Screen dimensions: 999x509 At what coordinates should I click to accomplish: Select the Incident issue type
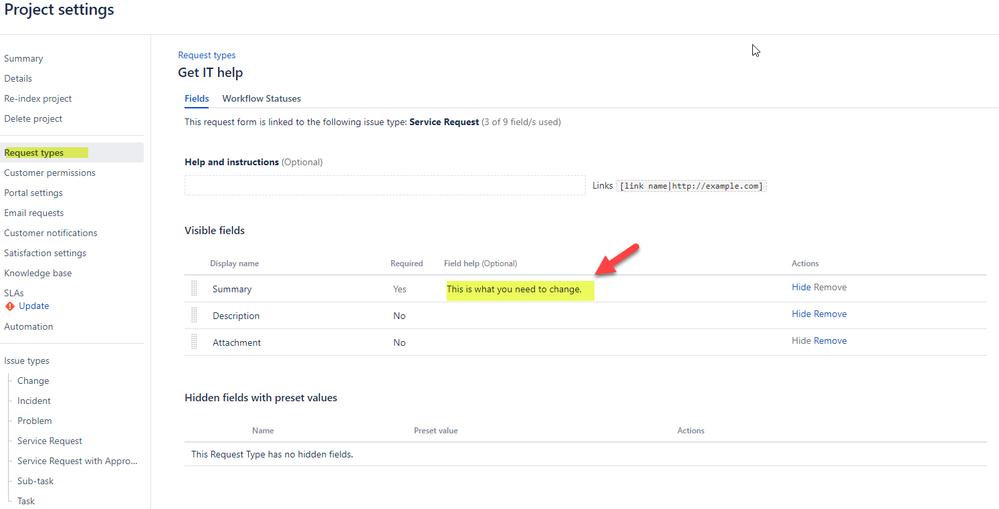[34, 401]
